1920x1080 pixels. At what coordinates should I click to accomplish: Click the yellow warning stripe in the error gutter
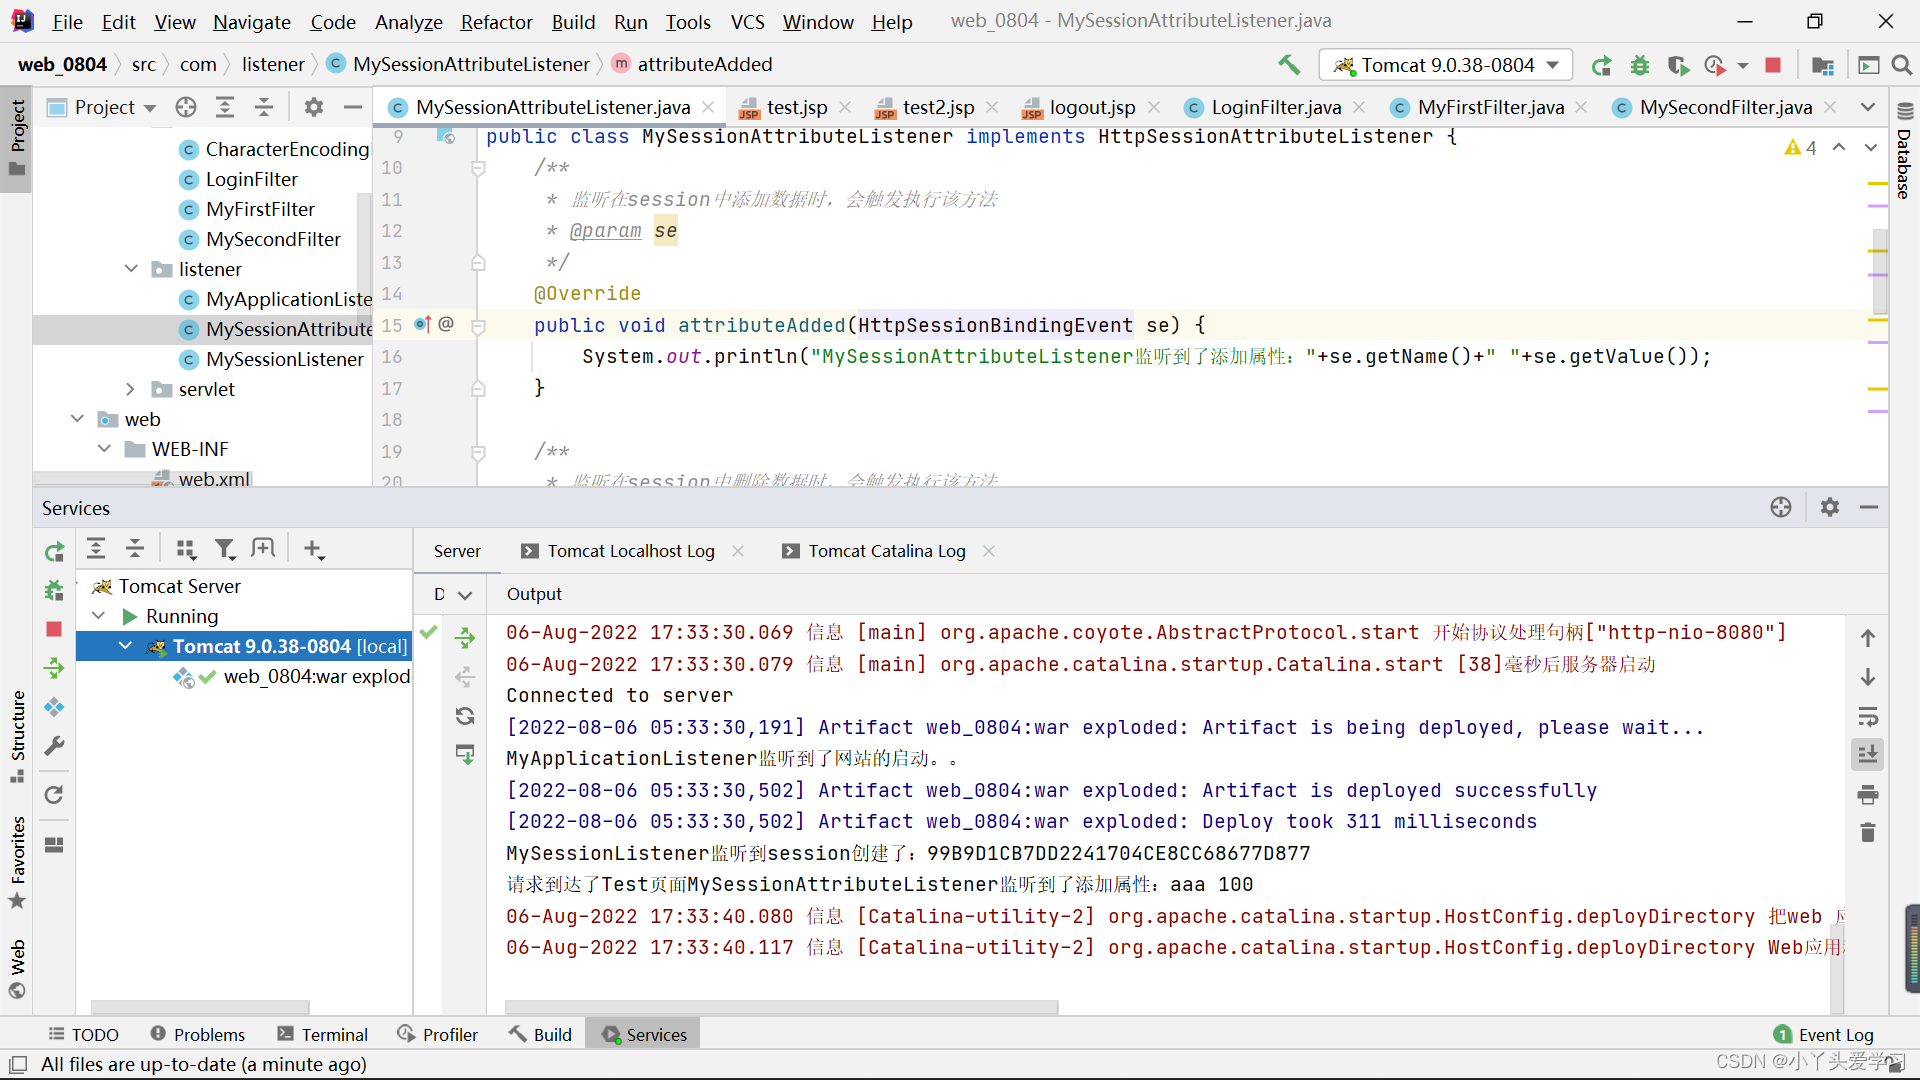1877,184
